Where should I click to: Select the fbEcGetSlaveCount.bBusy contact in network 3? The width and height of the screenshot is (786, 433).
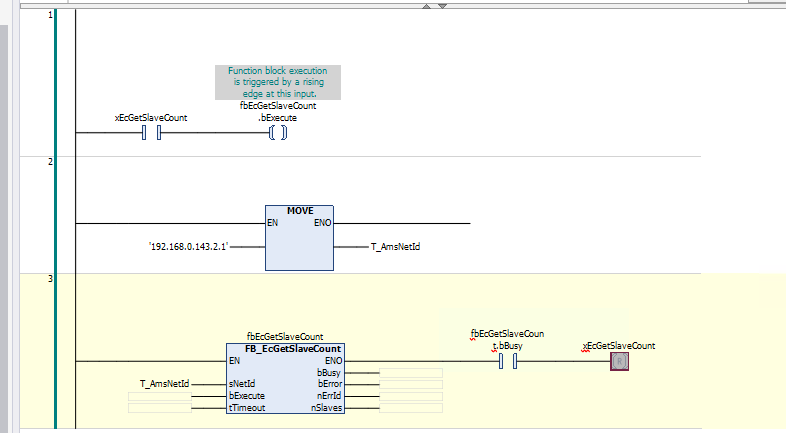(508, 361)
